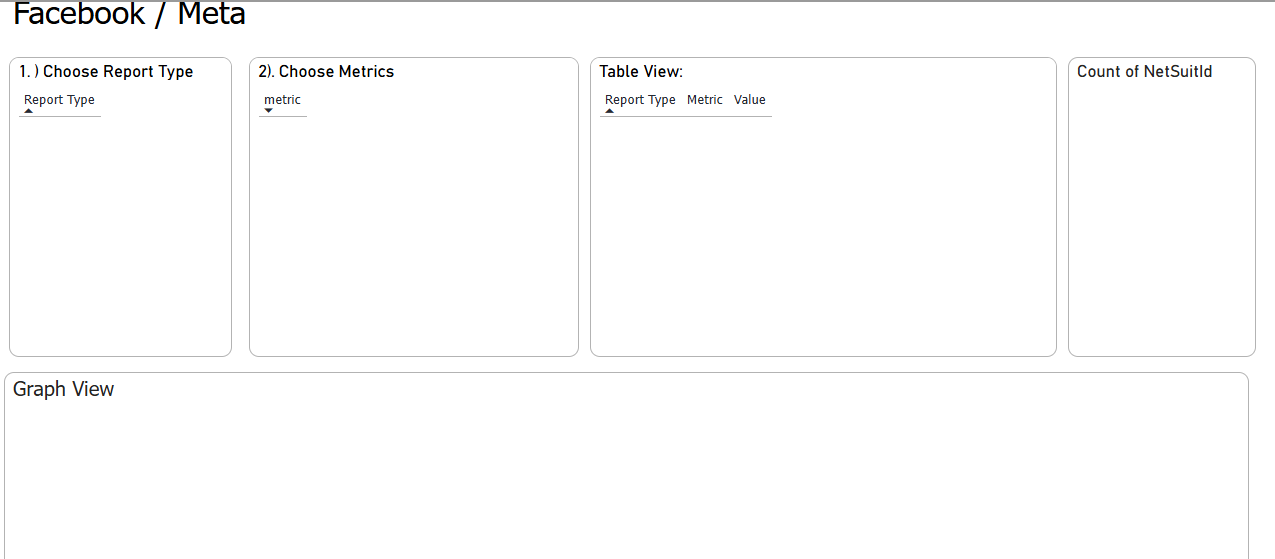Select the 'Table View:' title
1275x559 pixels.
coord(641,72)
